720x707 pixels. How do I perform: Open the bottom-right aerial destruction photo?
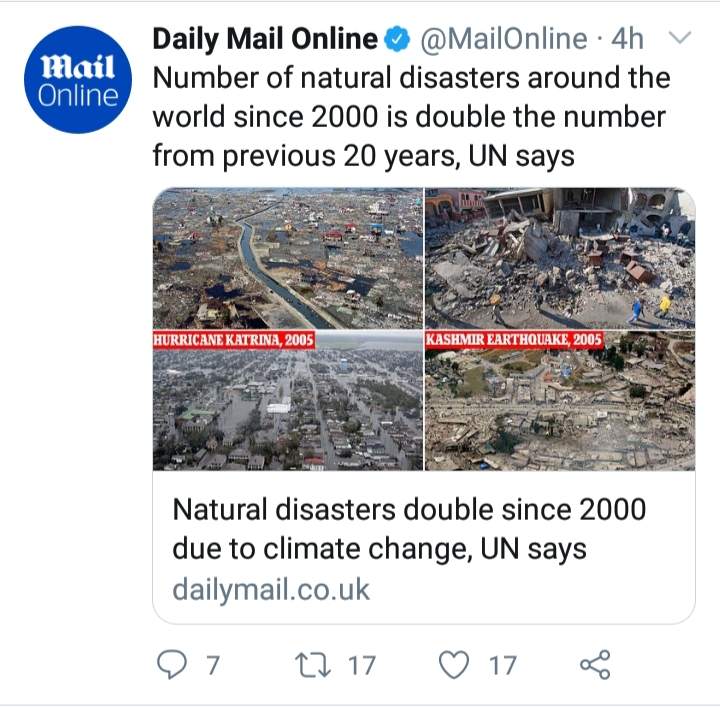point(560,400)
